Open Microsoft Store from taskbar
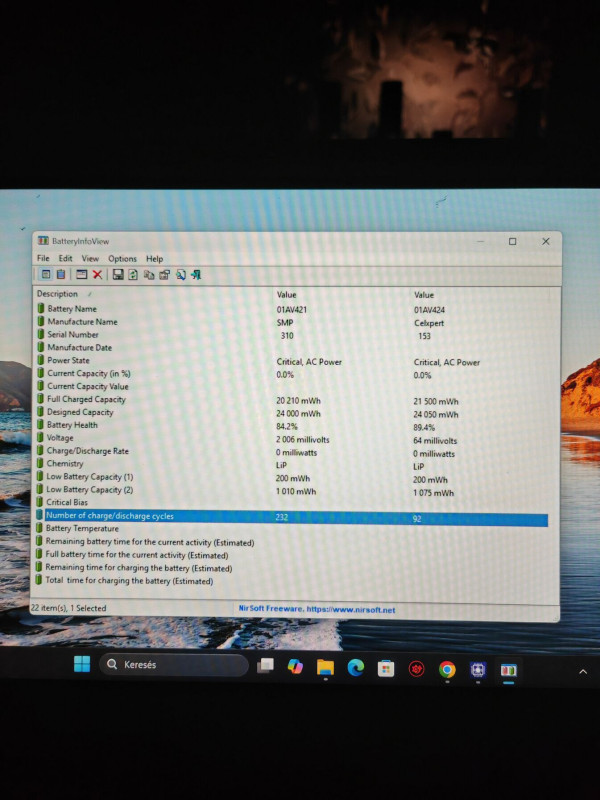600x800 pixels. [386, 668]
